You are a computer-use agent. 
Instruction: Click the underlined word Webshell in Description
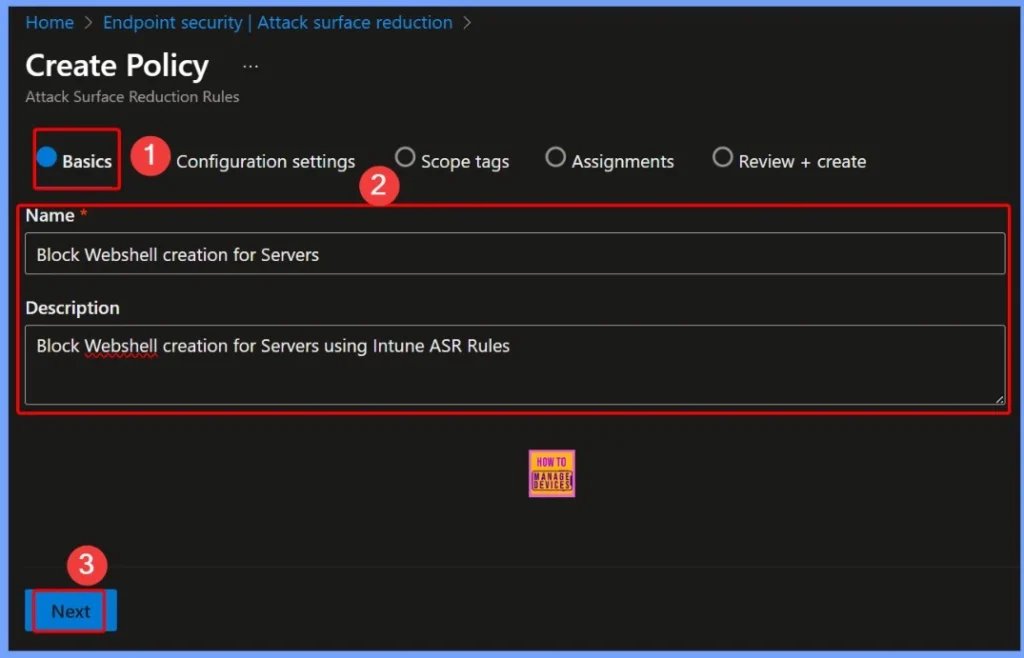pos(121,346)
